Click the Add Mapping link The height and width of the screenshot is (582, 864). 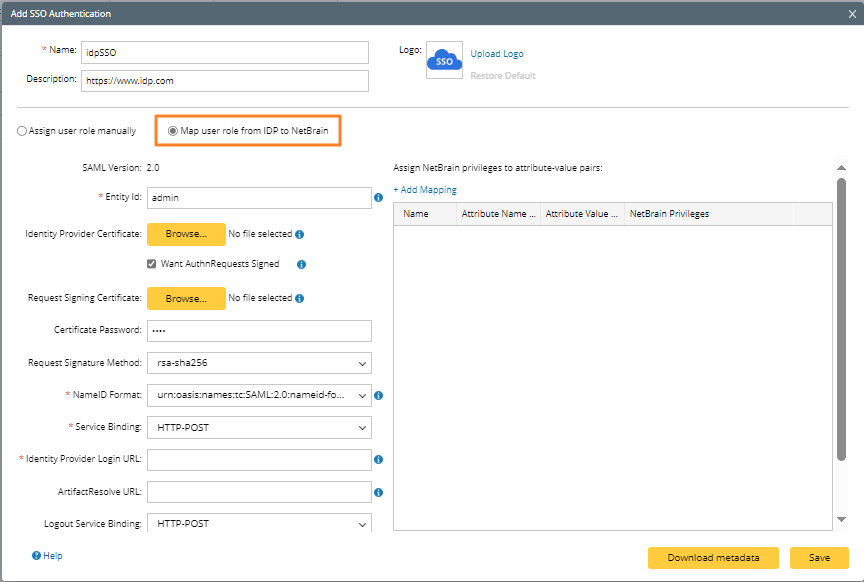coord(425,189)
